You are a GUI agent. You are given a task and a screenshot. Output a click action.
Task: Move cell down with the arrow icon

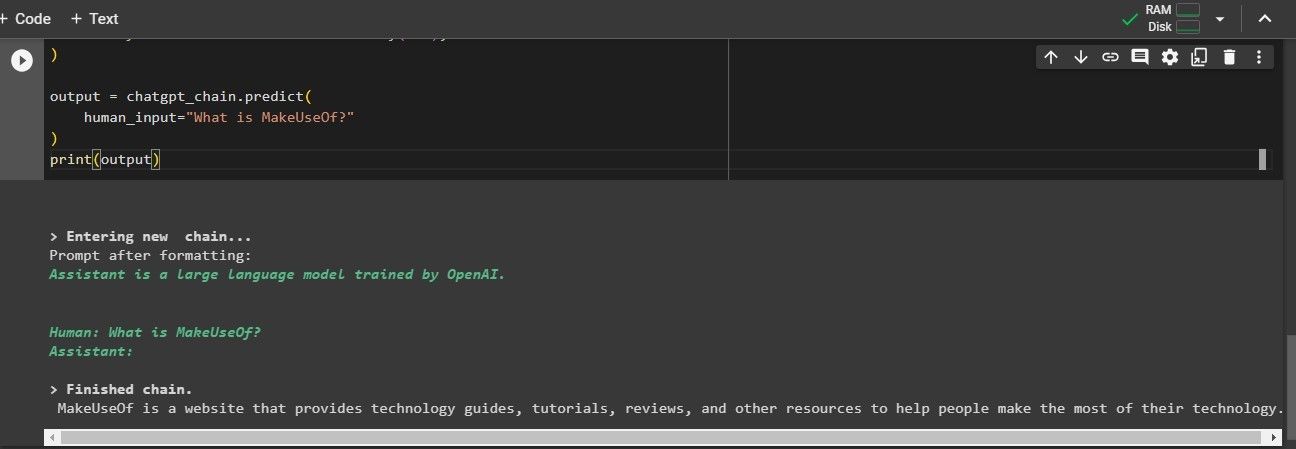click(1080, 57)
